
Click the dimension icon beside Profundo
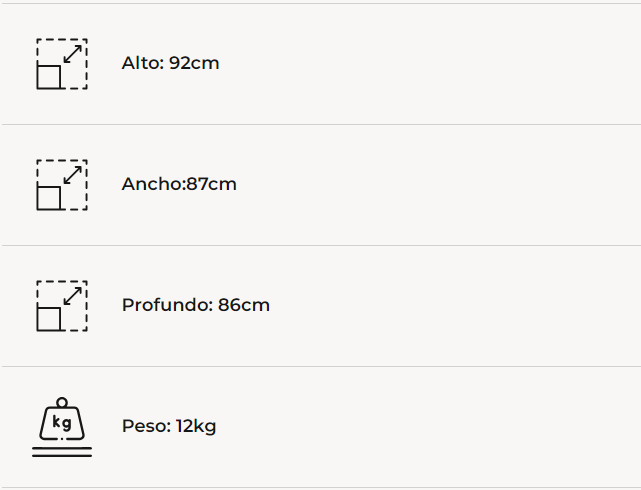tap(62, 306)
